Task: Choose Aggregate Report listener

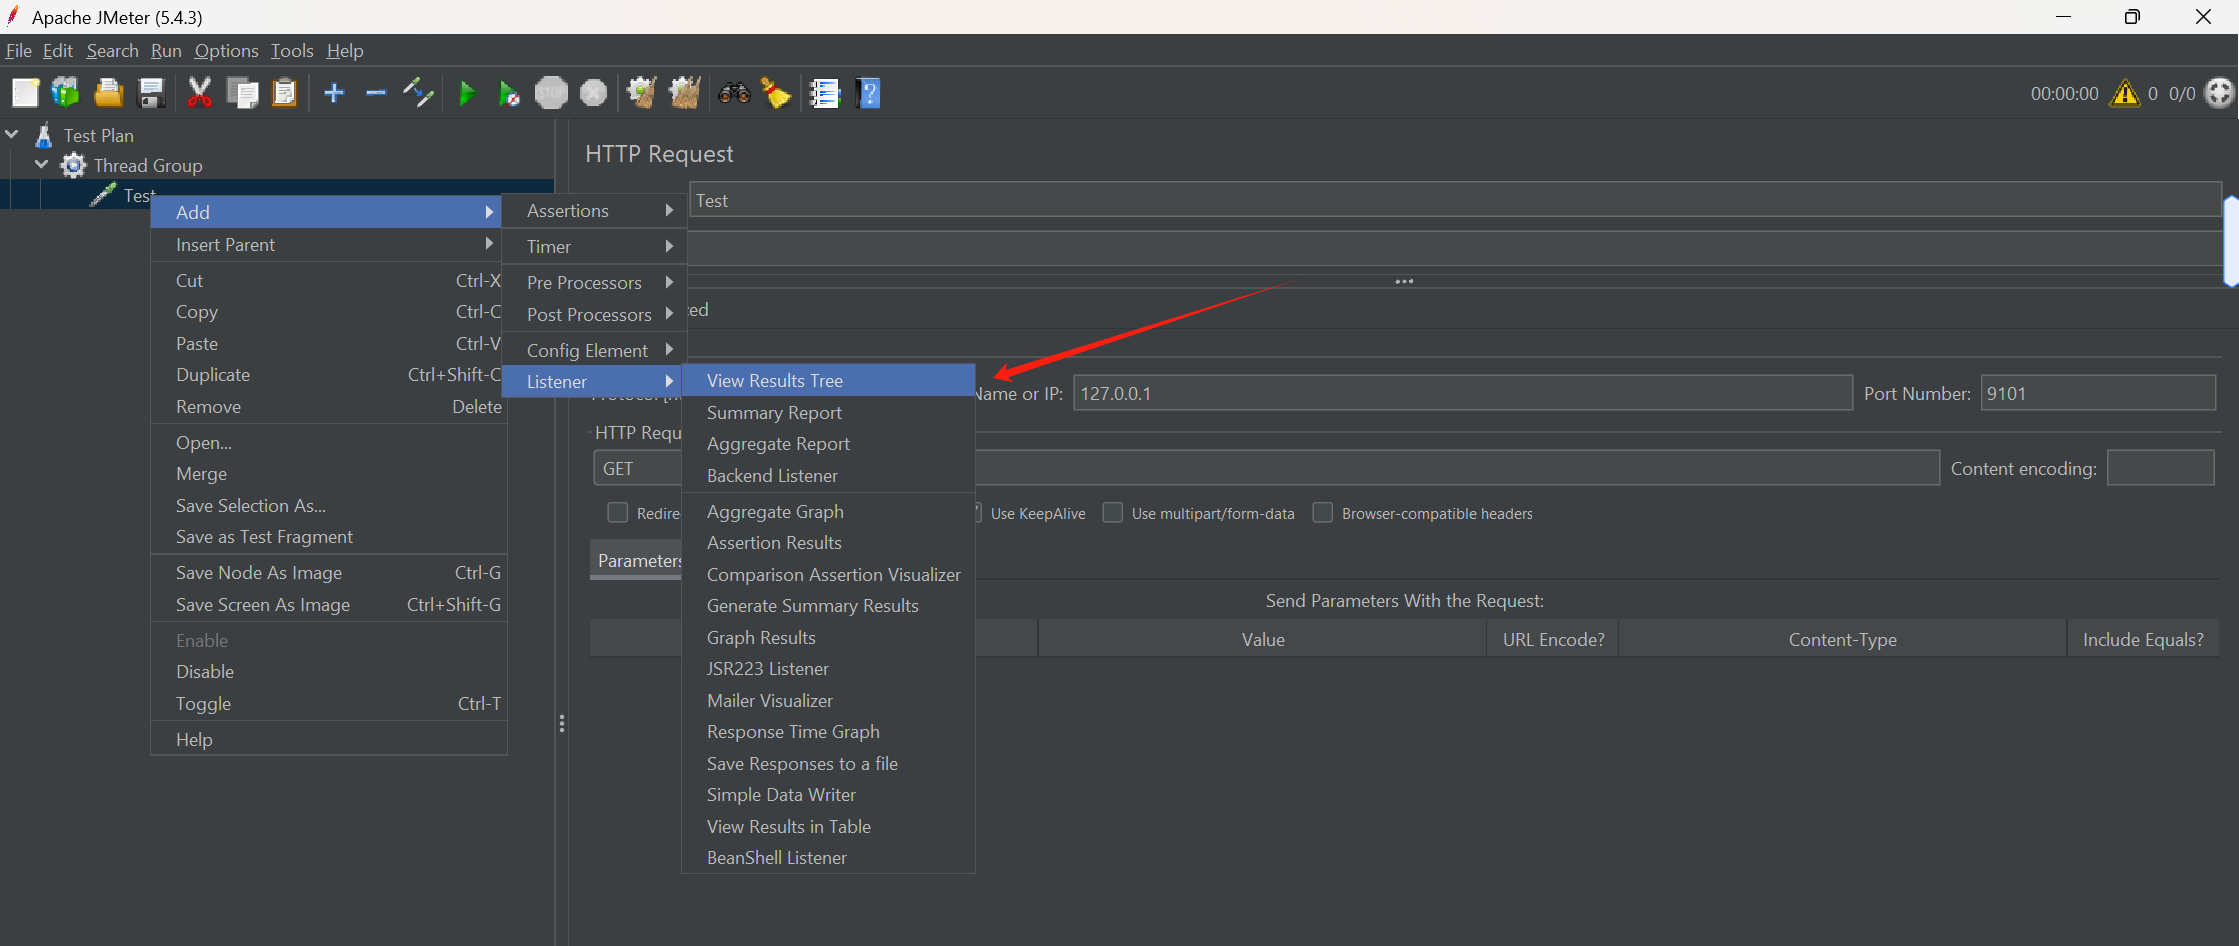Action: coord(828,443)
